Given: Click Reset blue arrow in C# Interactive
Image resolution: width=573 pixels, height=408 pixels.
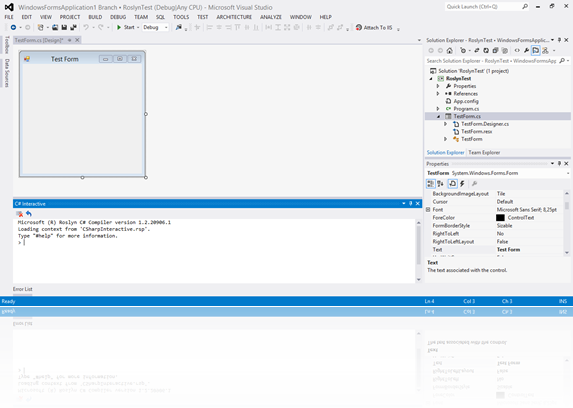Looking at the screenshot, I should pos(29,214).
